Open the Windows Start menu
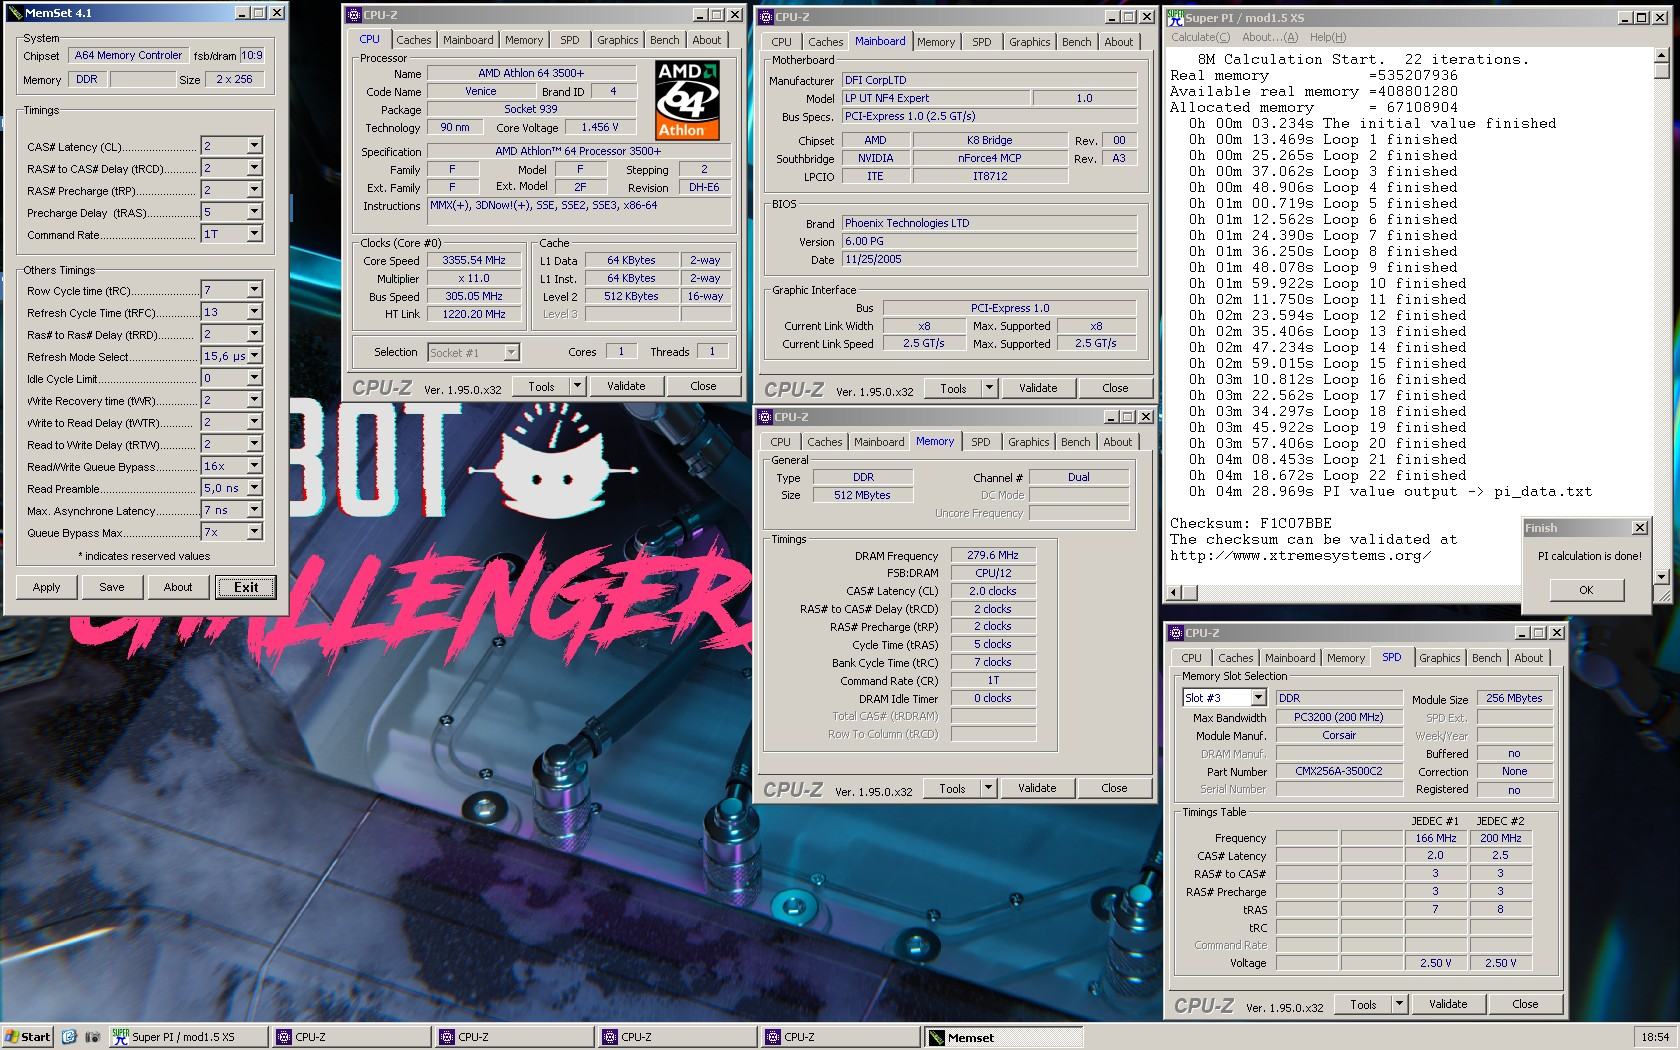Viewport: 1680px width, 1050px height. (27, 1037)
